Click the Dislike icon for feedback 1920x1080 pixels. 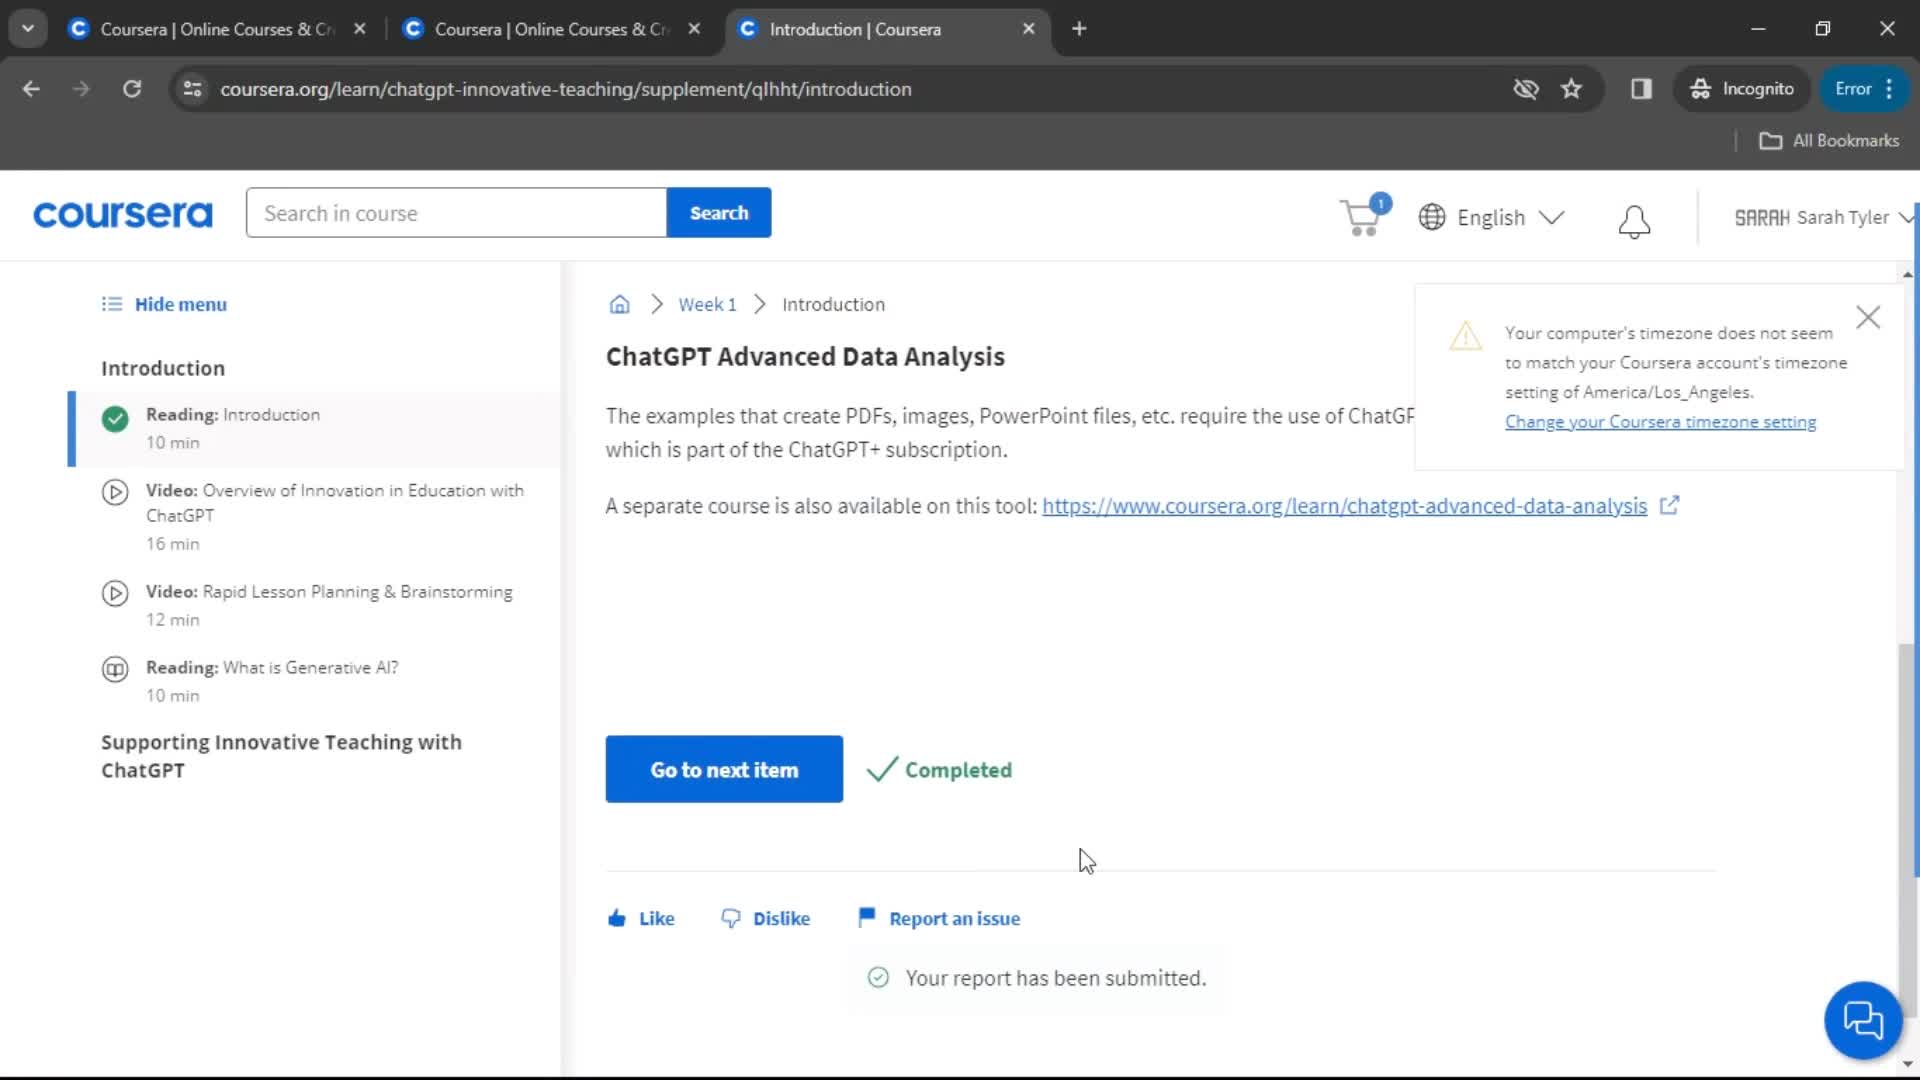[x=732, y=919]
